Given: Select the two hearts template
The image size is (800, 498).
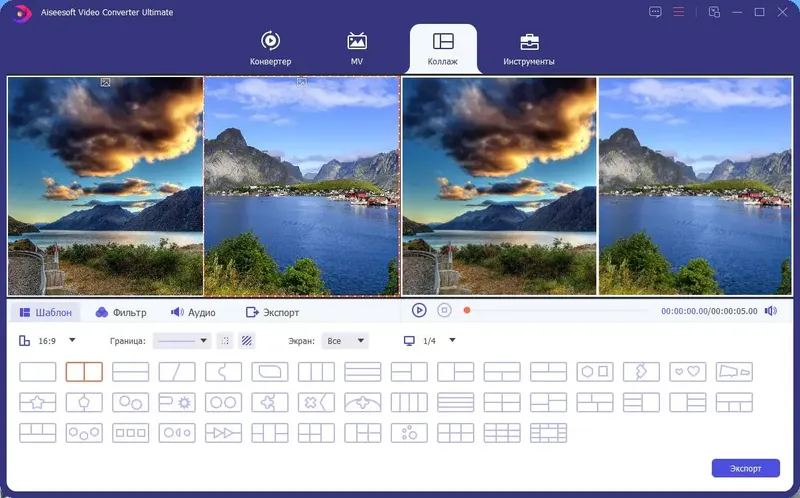Looking at the screenshot, I should coord(688,372).
